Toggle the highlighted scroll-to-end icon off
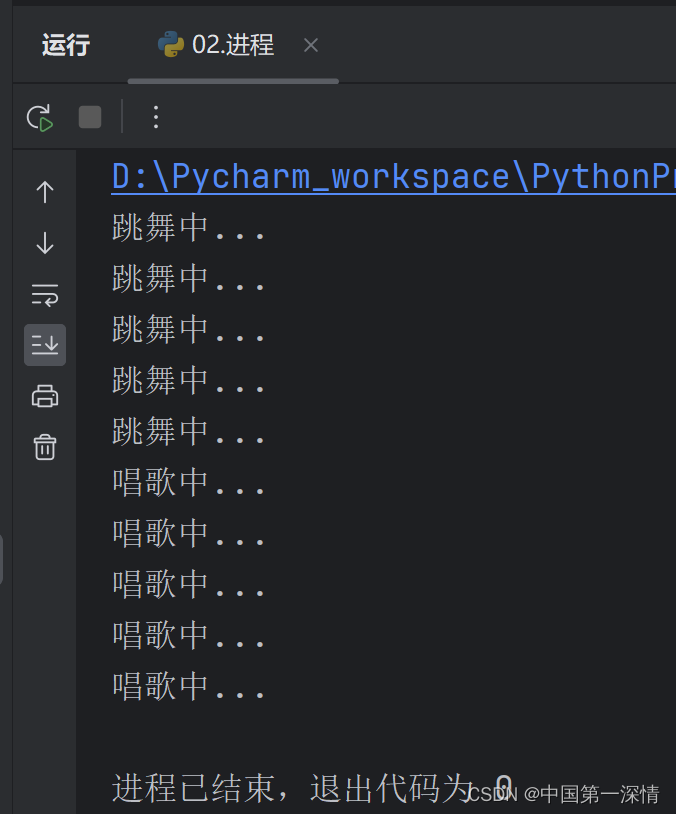The width and height of the screenshot is (676, 814). pyautogui.click(x=44, y=345)
